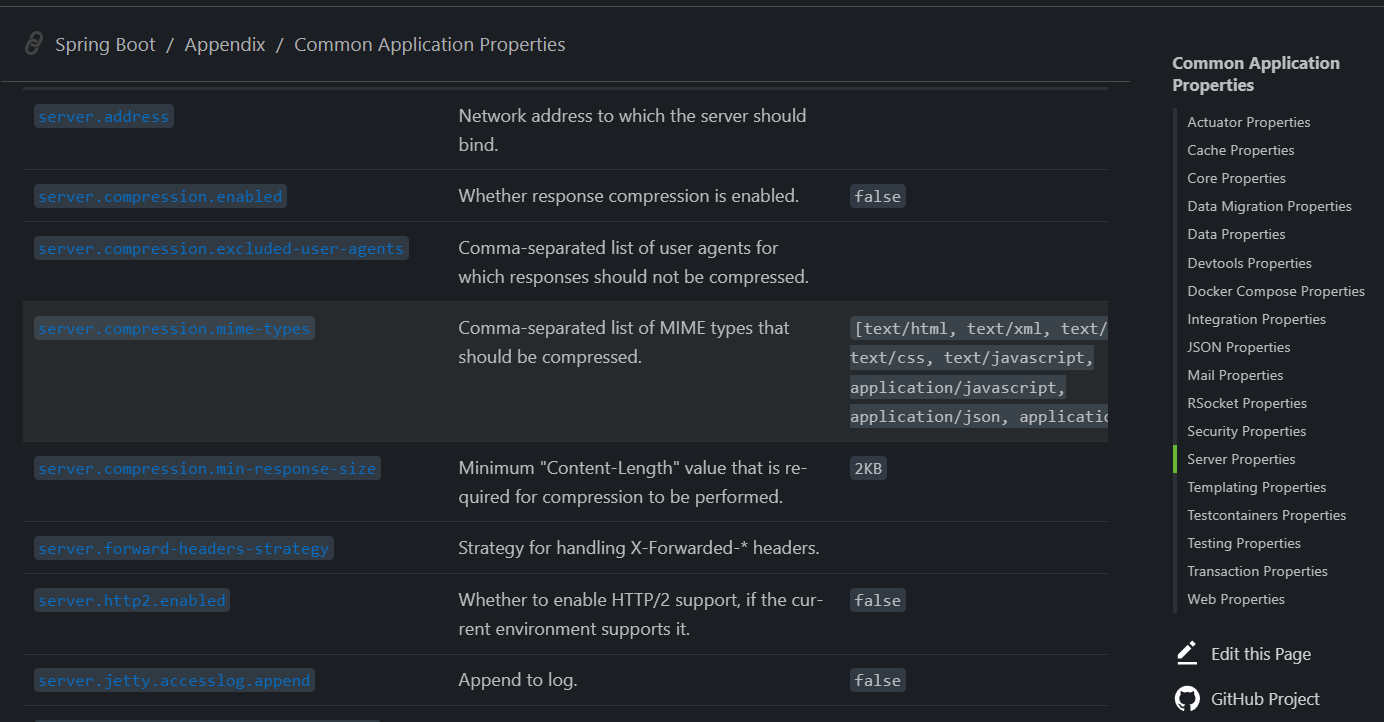The image size is (1384, 722).
Task: Open Security Properties sidebar entry
Action: coord(1246,431)
